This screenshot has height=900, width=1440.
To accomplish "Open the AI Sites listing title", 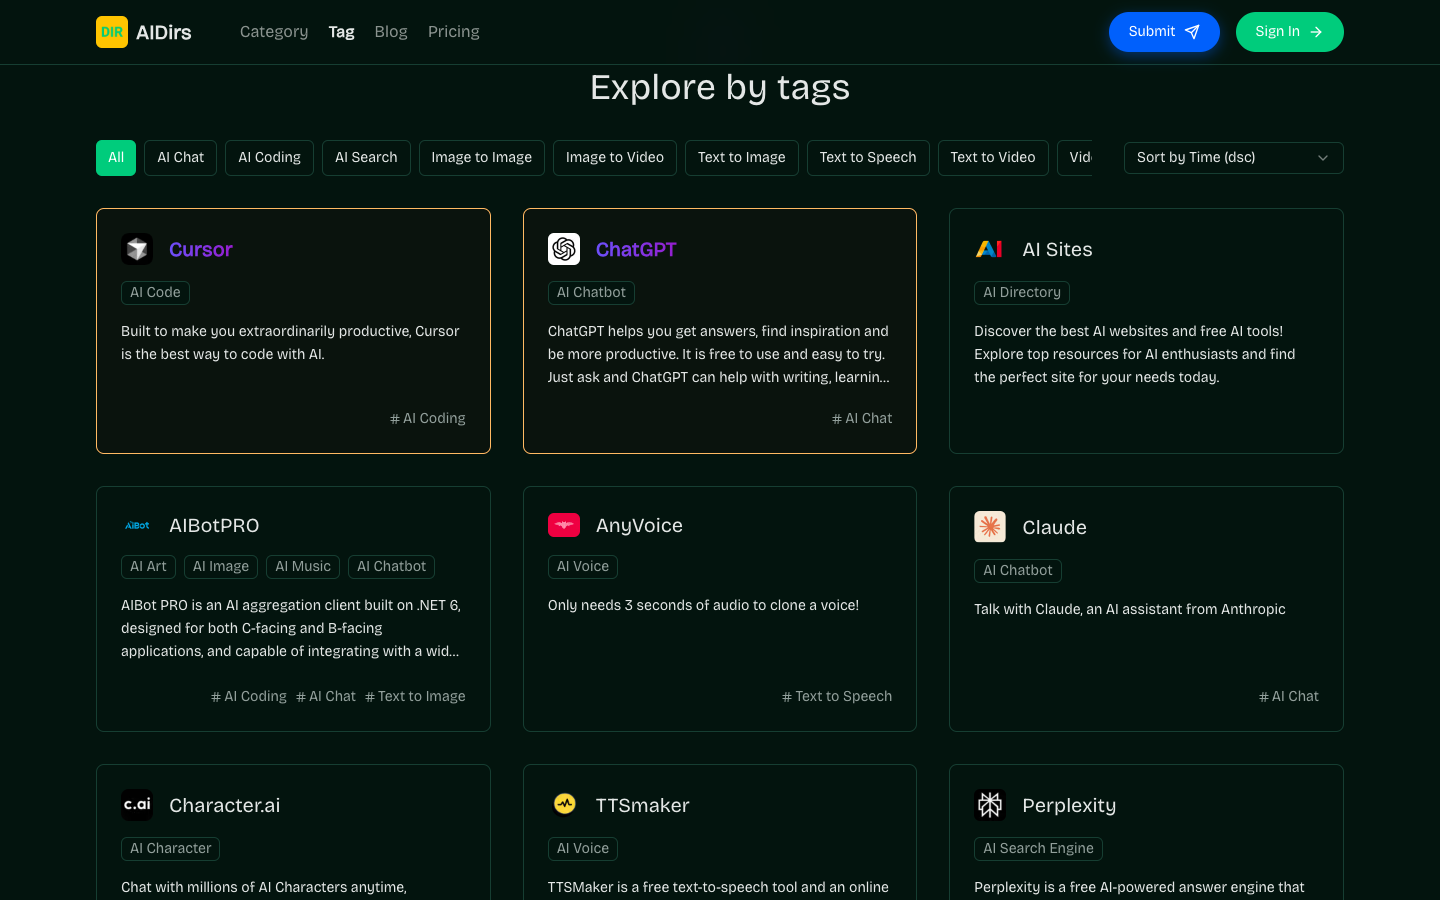I will coord(1057,249).
